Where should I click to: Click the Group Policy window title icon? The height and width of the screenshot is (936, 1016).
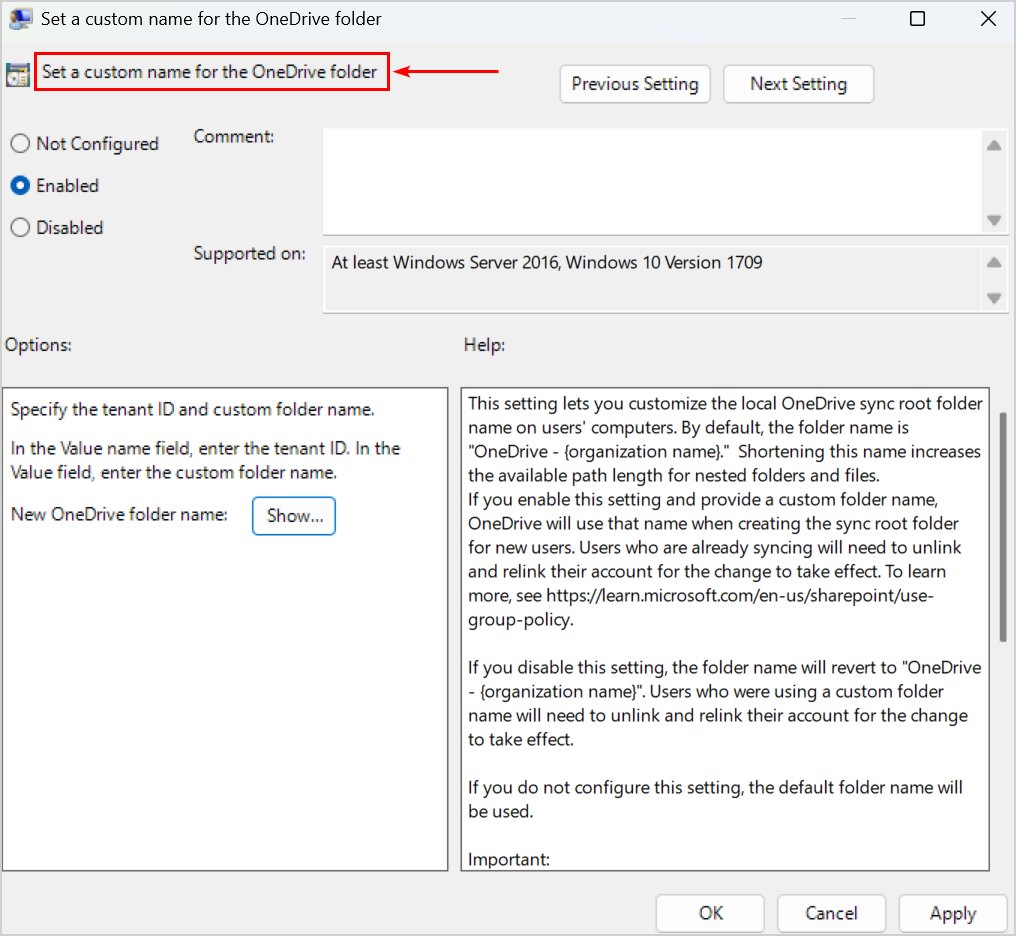click(x=19, y=18)
